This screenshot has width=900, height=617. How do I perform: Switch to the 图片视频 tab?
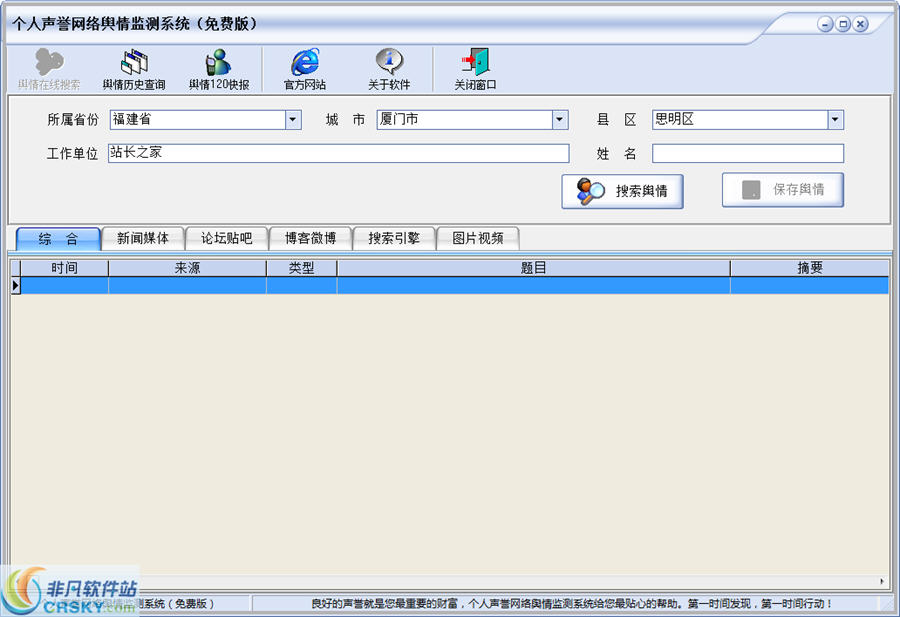coord(478,238)
